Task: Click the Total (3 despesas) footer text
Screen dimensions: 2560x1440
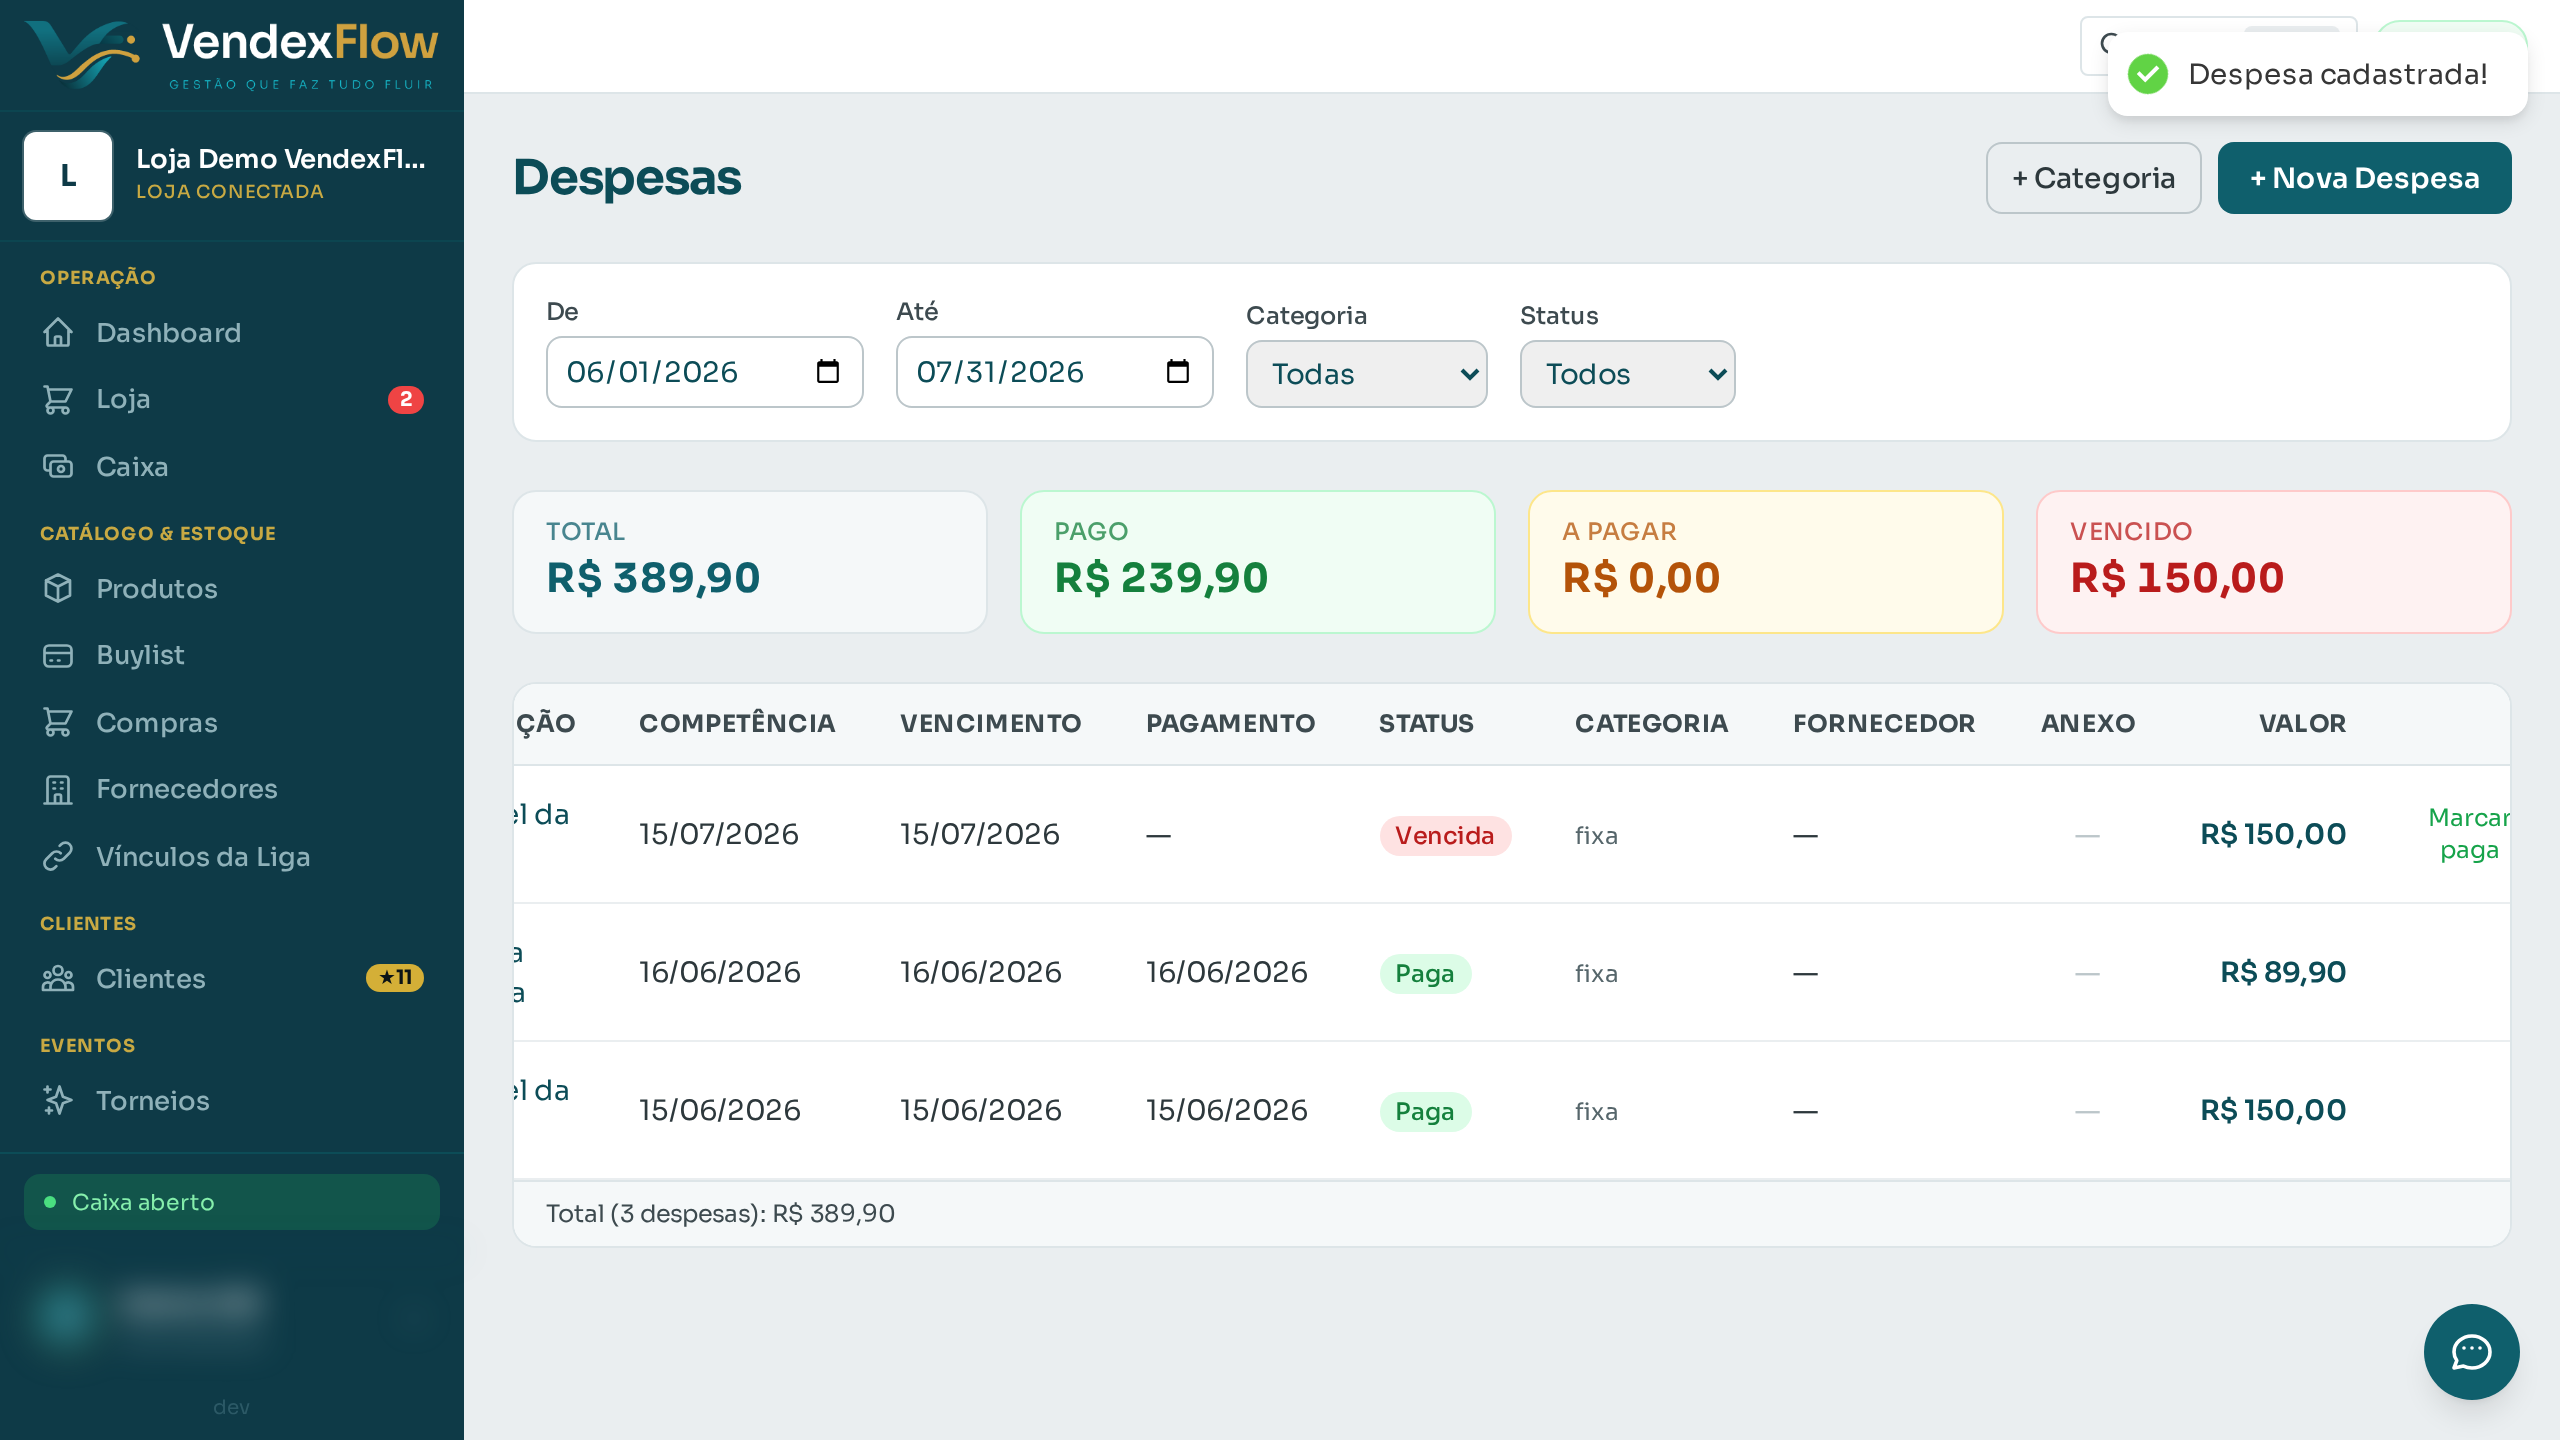Action: (720, 1214)
